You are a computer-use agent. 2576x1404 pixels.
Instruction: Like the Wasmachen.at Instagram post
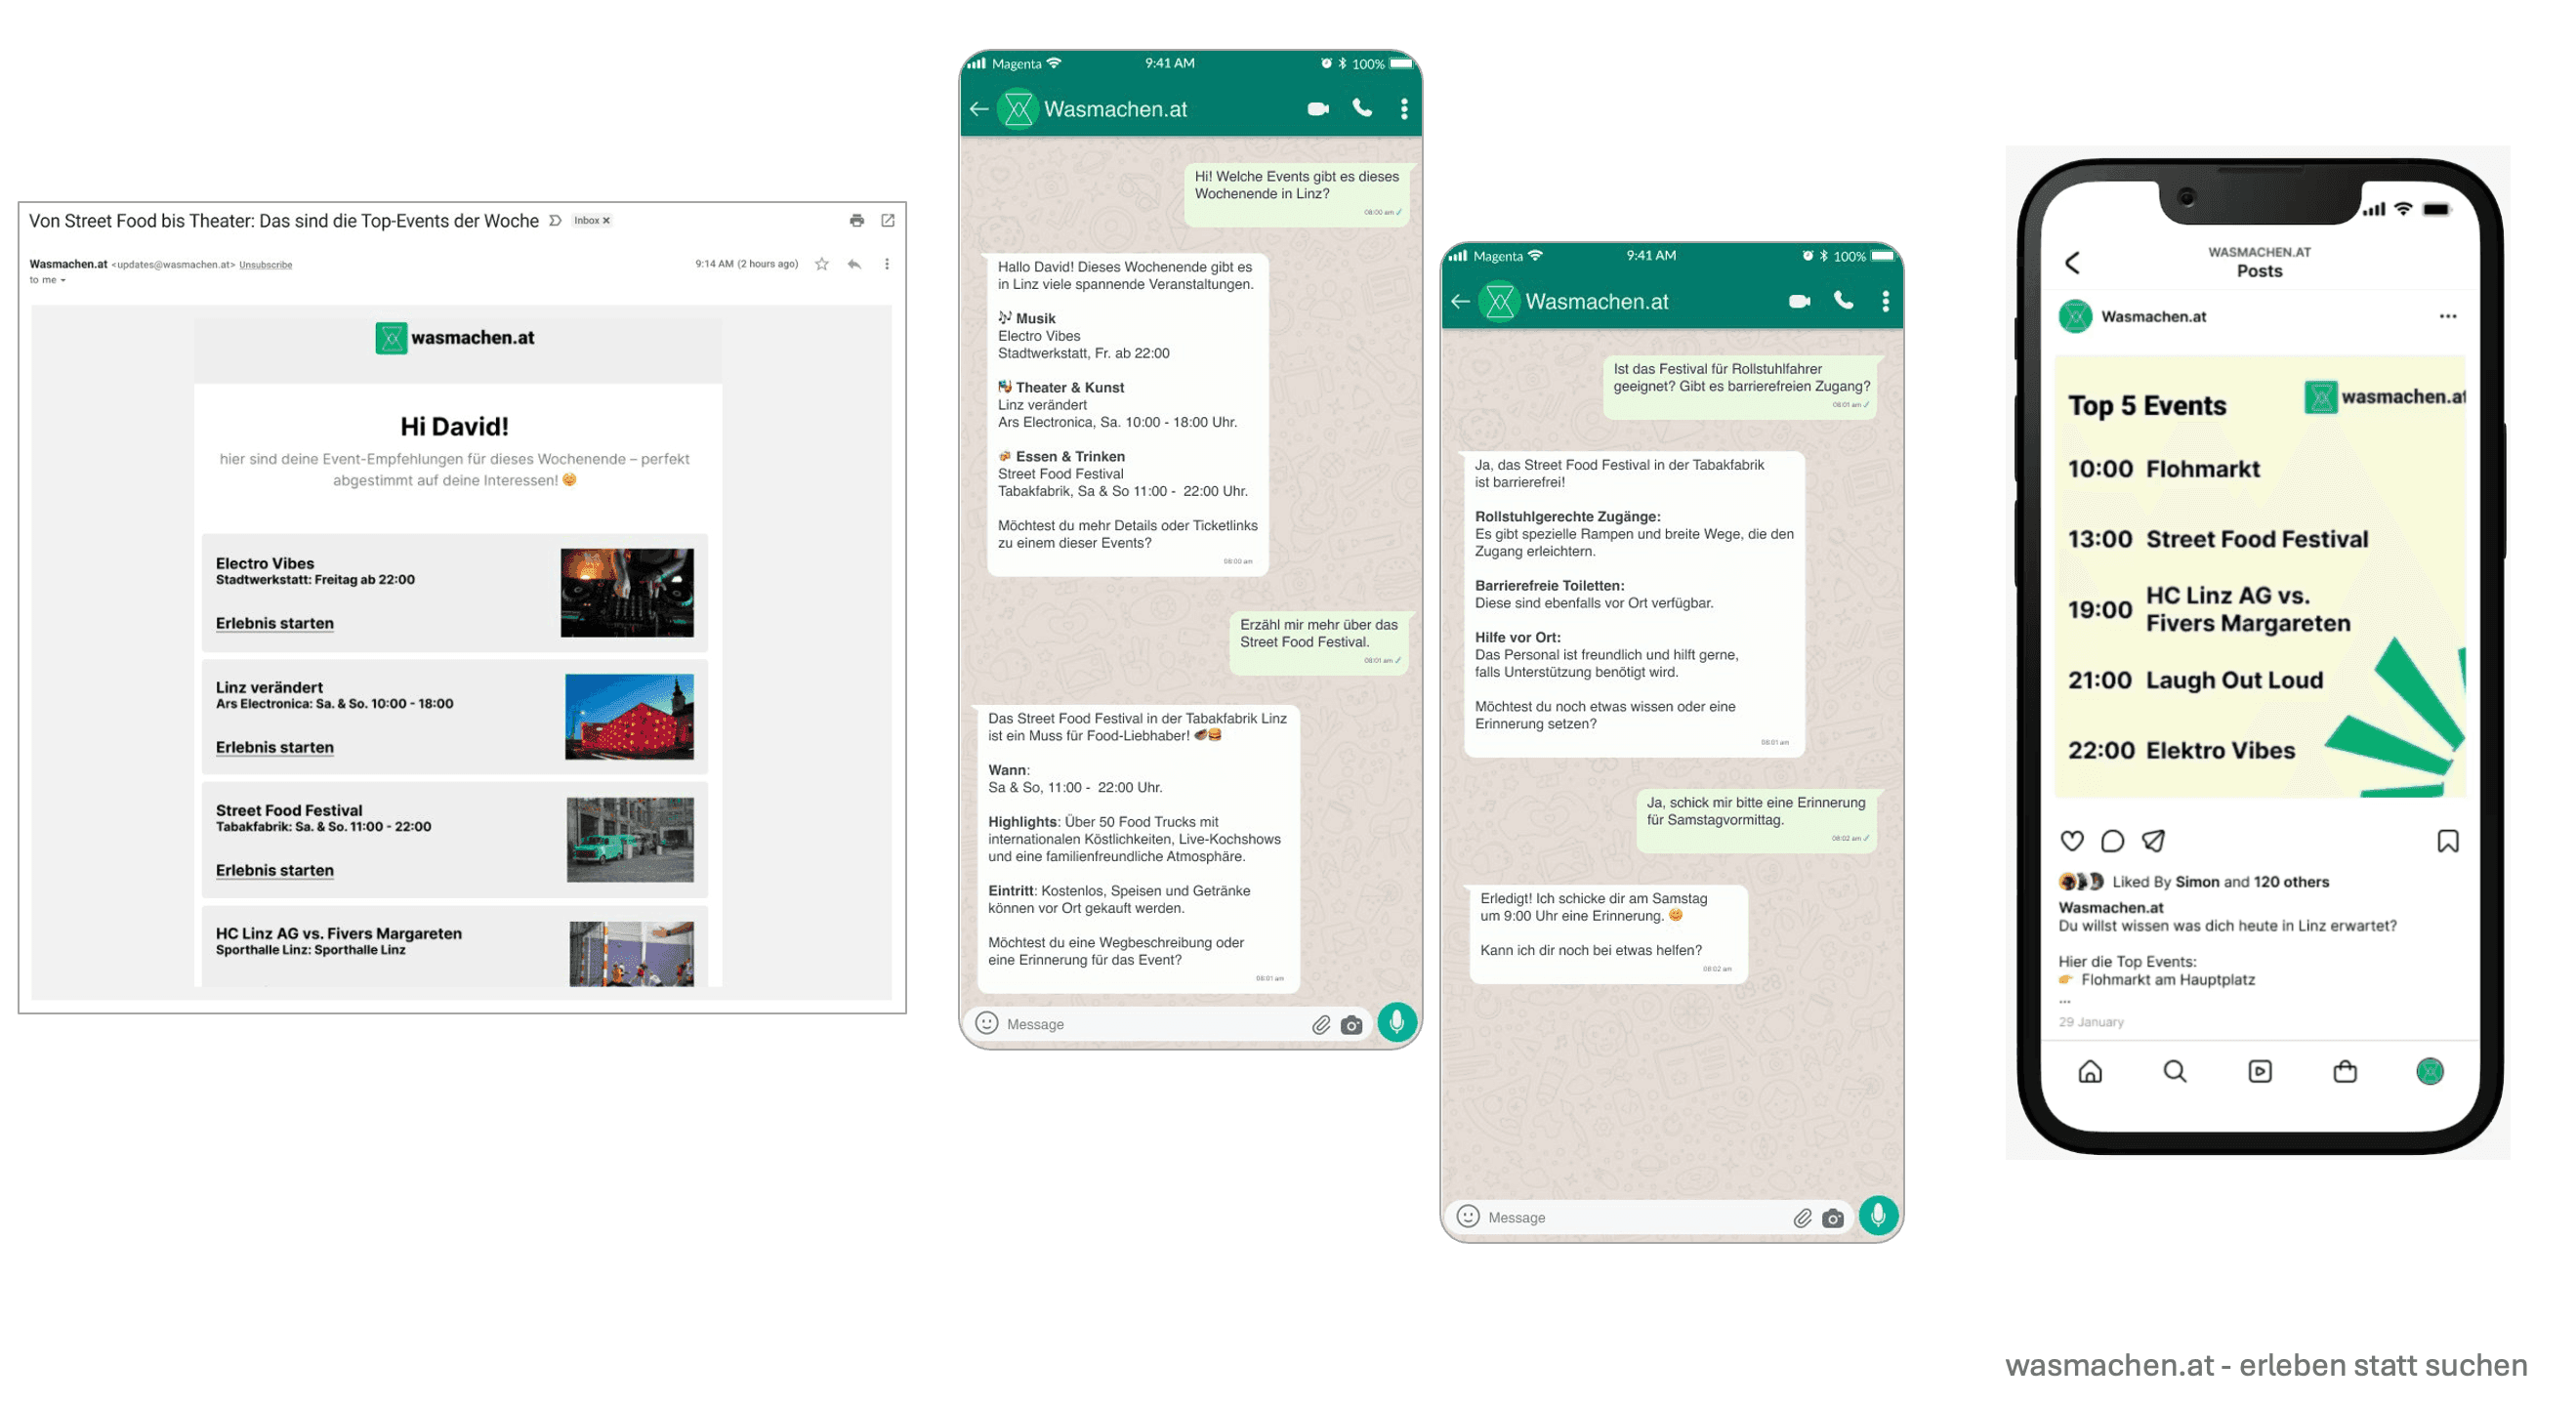2070,841
